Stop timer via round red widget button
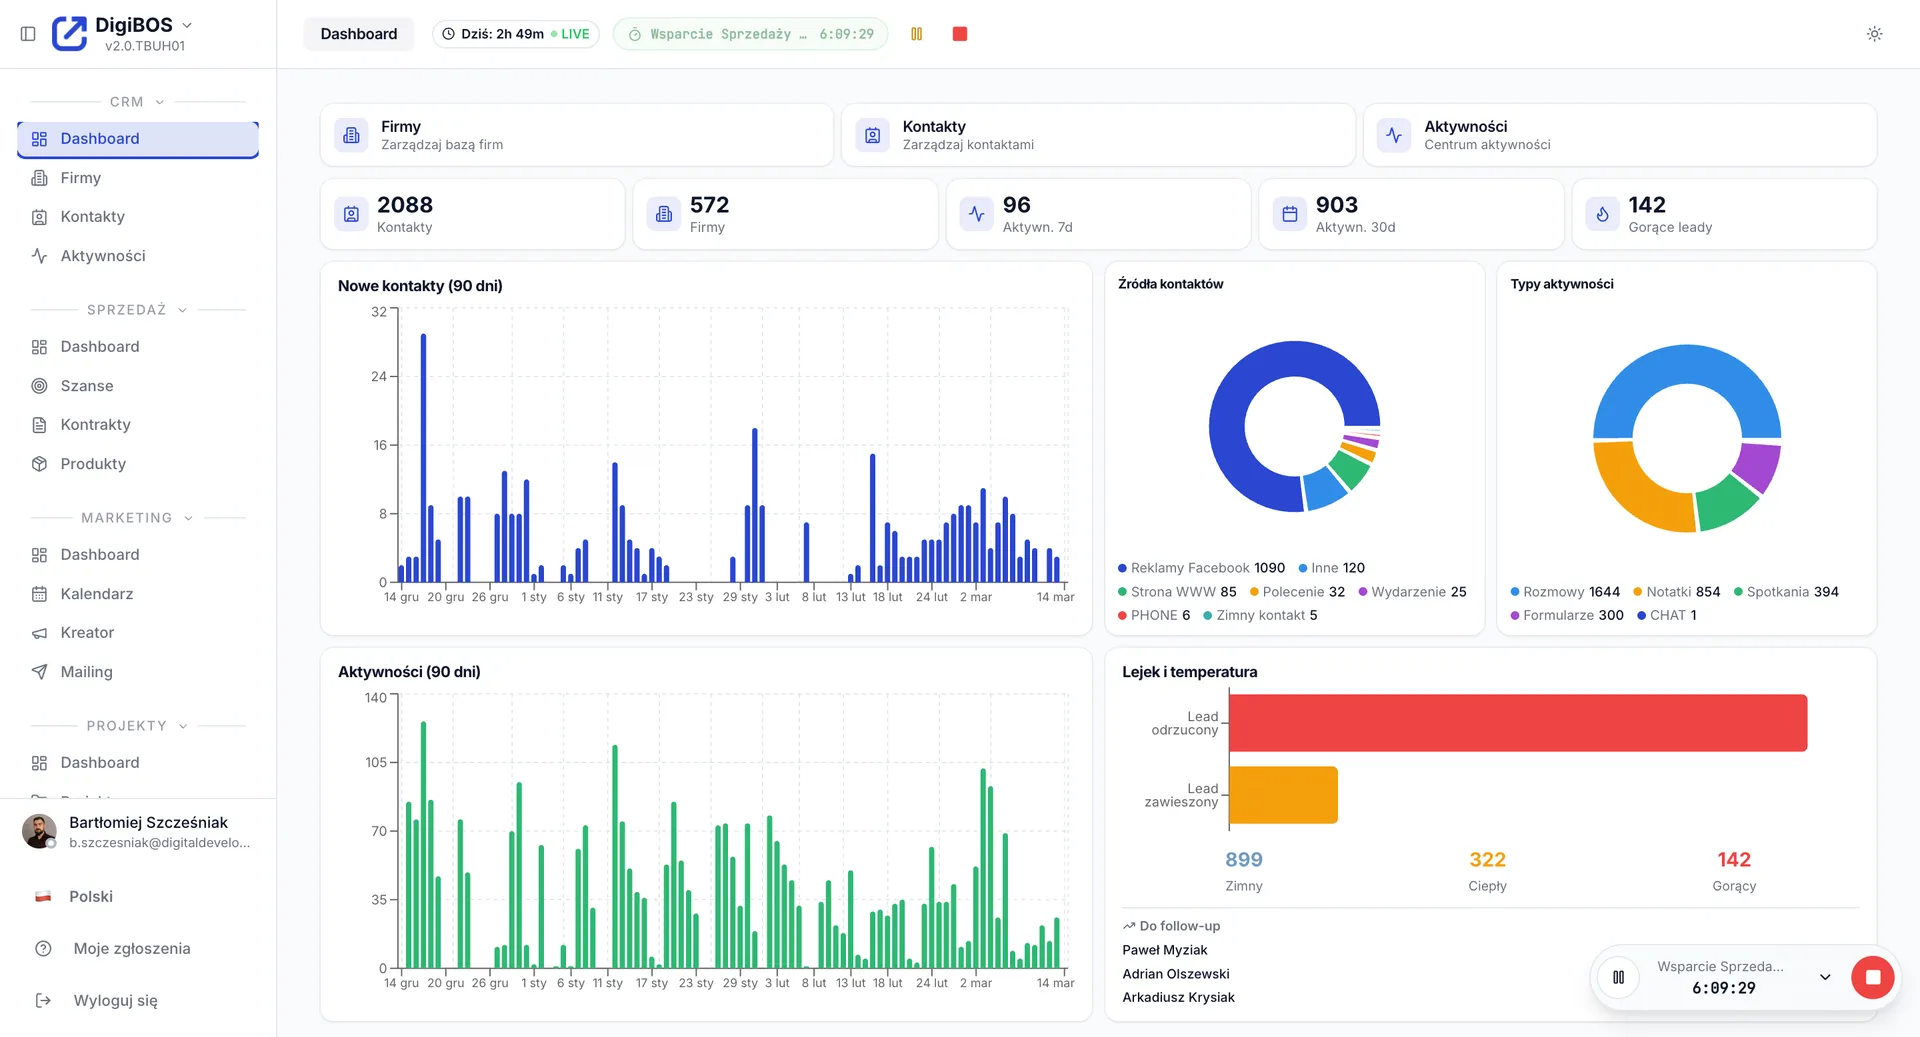The width and height of the screenshot is (1920, 1037). click(x=1873, y=977)
